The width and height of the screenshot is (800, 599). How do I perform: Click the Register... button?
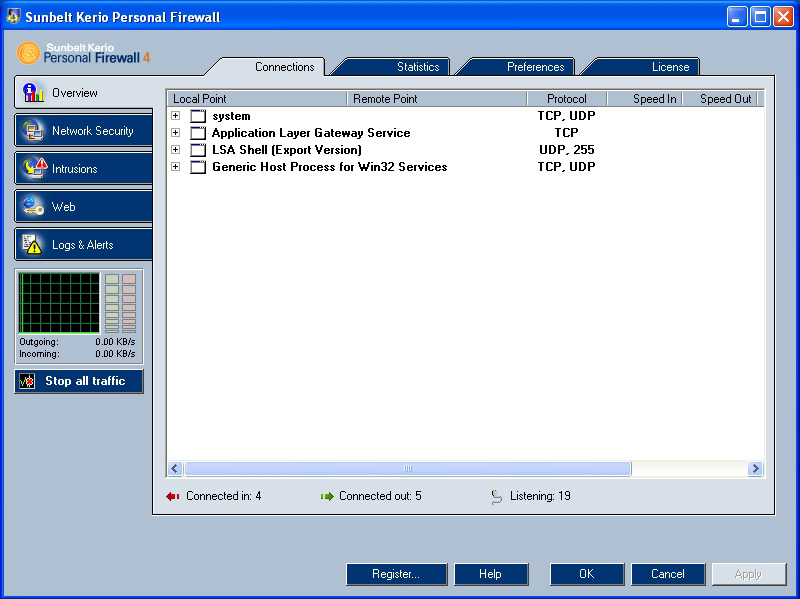click(395, 574)
